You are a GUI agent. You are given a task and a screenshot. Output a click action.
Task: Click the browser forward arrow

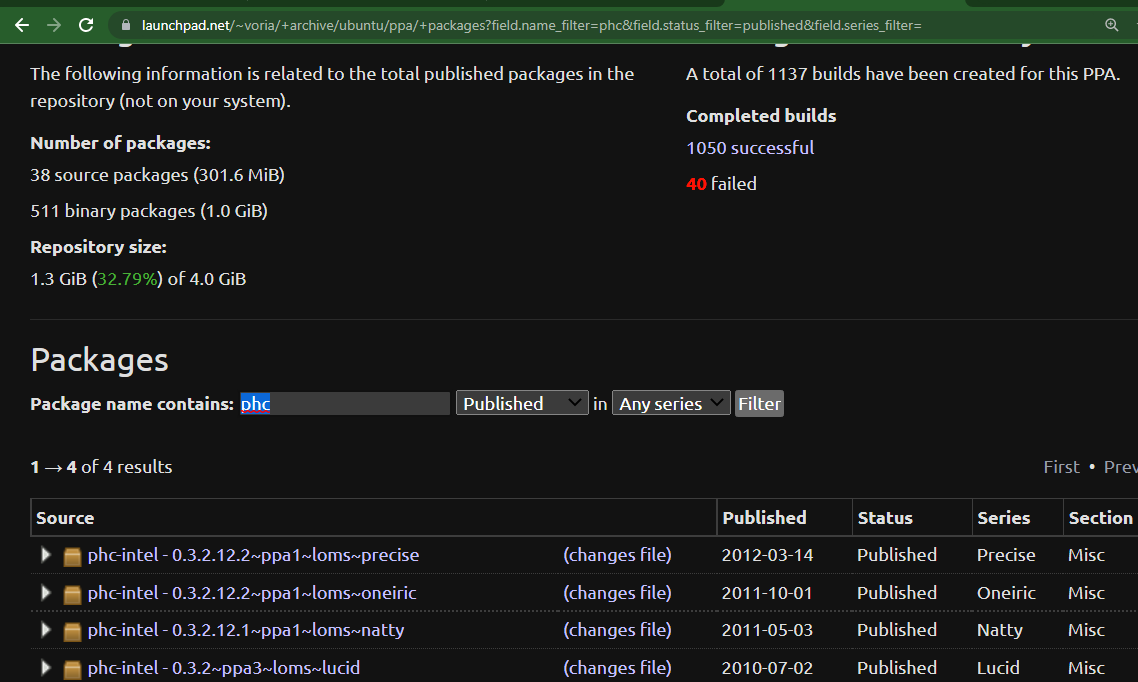click(54, 25)
